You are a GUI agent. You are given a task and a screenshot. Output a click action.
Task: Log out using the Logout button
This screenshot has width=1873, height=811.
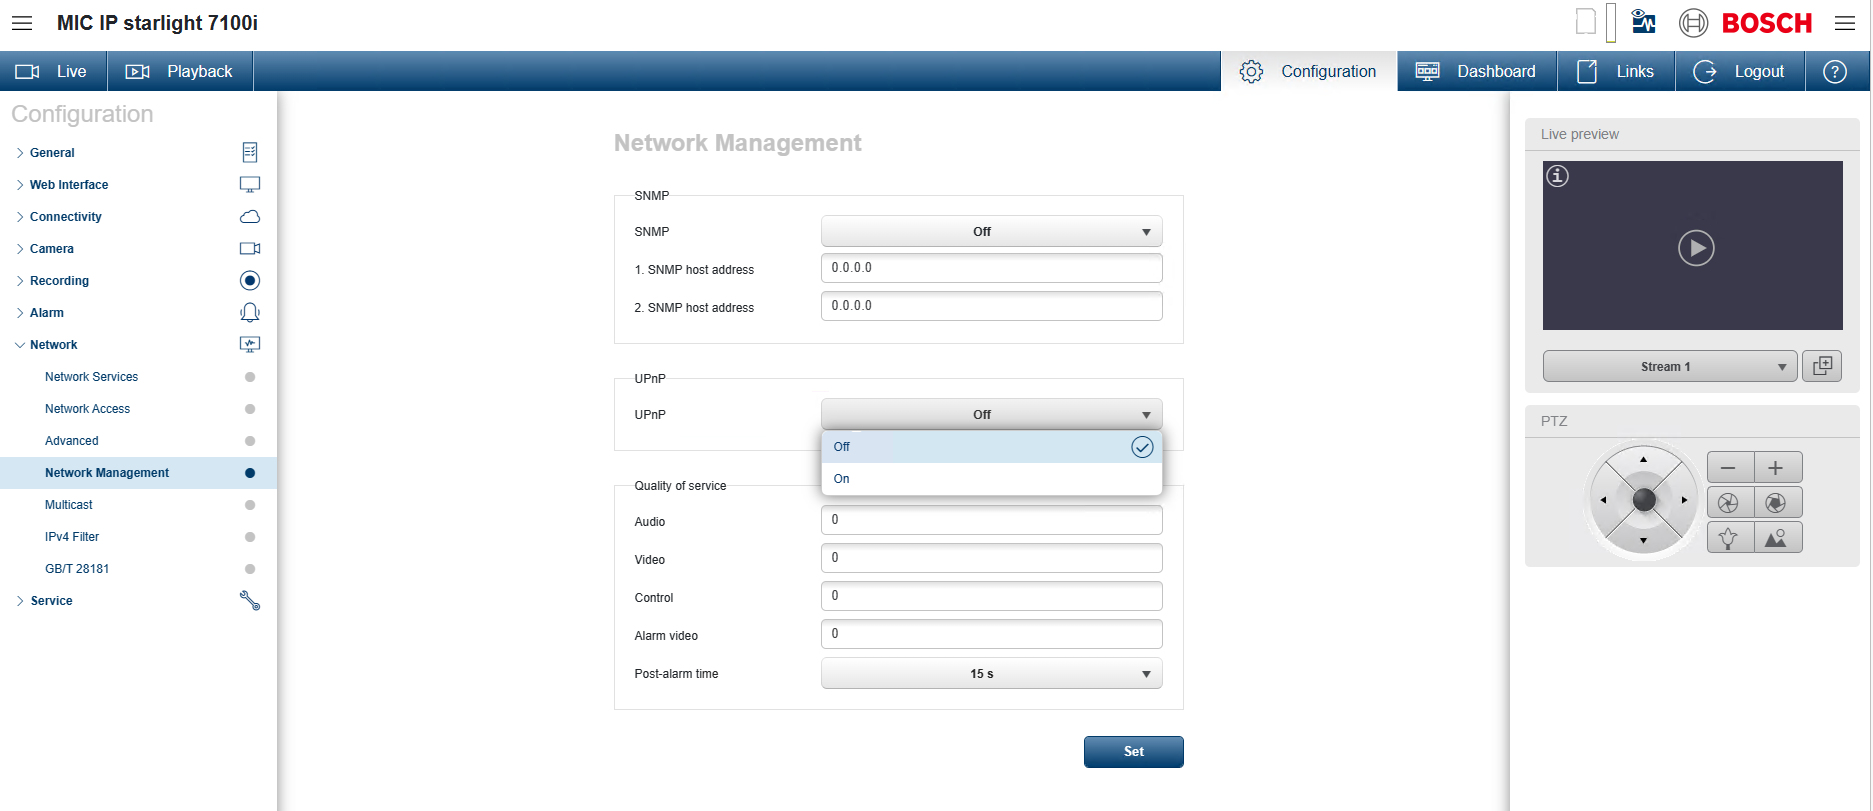1740,71
